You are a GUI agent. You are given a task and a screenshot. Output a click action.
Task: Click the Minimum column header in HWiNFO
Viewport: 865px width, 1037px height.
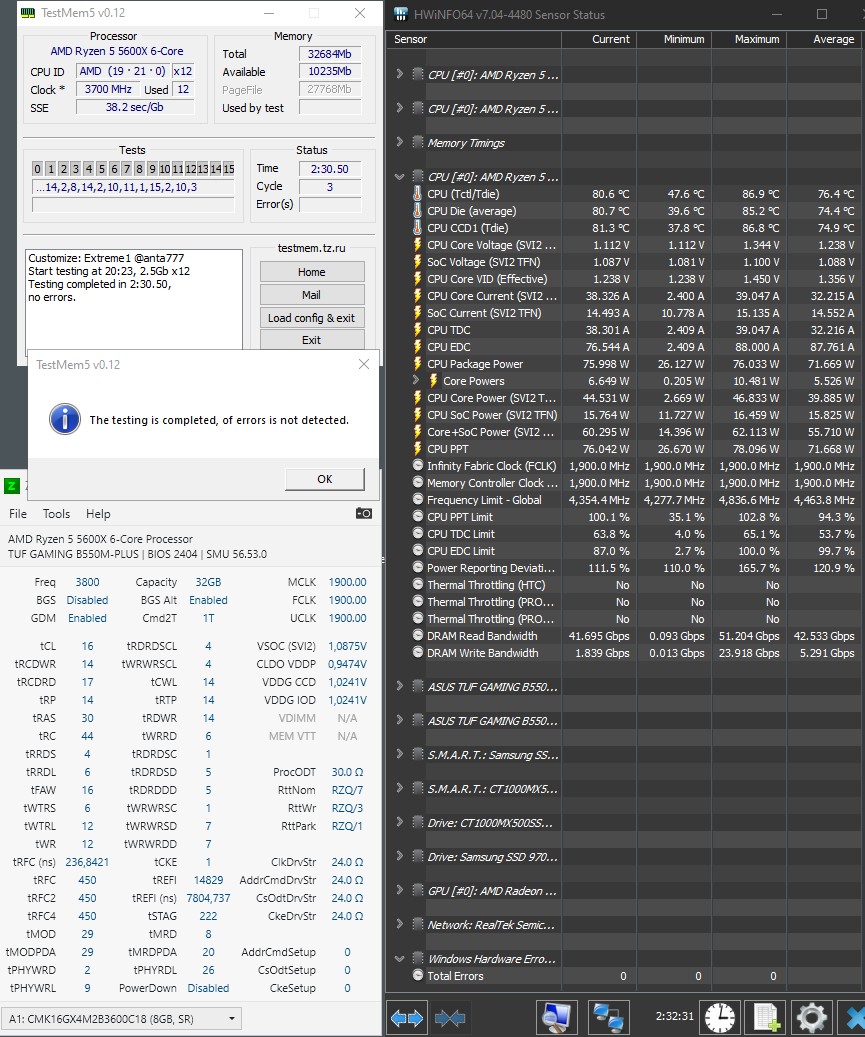[675, 39]
